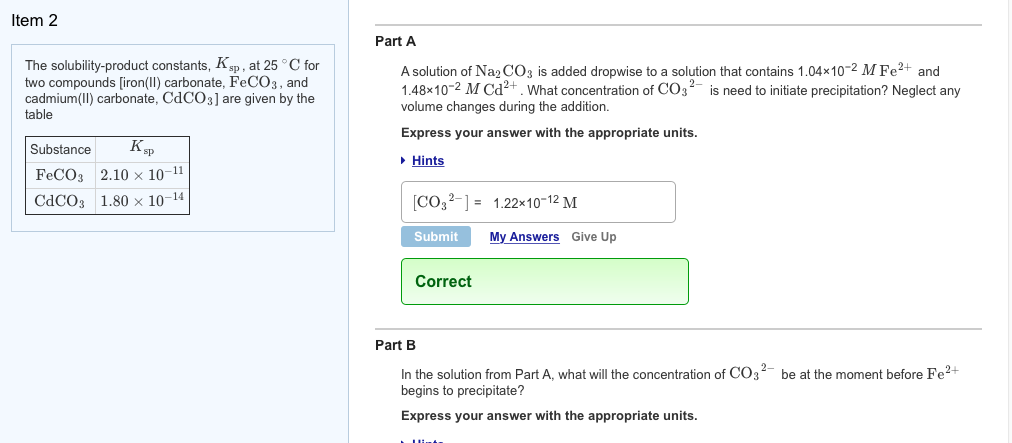
Task: Click the CdCO3 cell in the table
Action: 62,200
